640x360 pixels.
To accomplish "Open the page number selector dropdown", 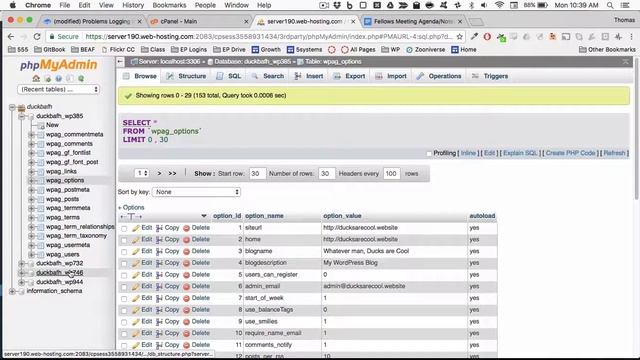I will [x=141, y=173].
